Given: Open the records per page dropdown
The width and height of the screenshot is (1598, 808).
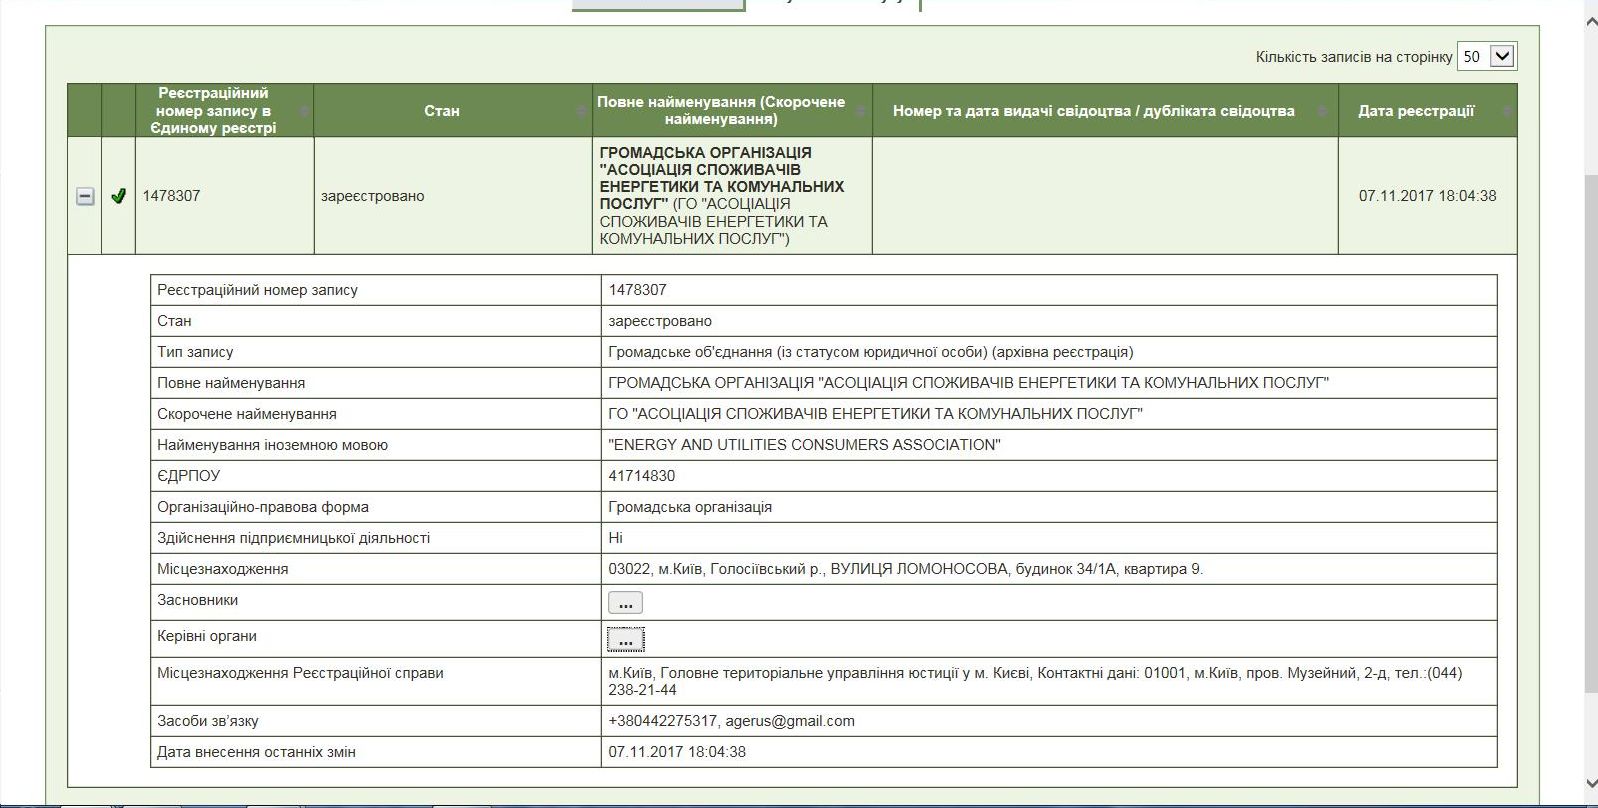Looking at the screenshot, I should click(1487, 57).
